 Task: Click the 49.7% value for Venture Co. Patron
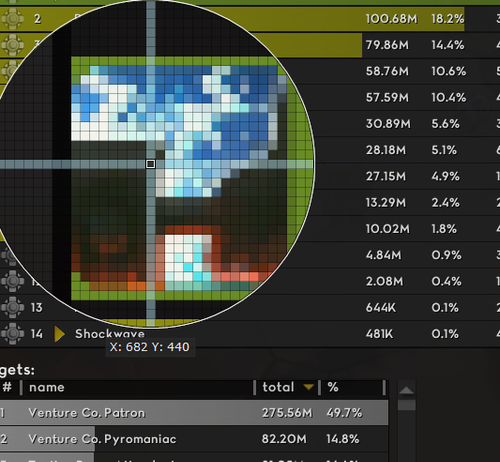[344, 413]
